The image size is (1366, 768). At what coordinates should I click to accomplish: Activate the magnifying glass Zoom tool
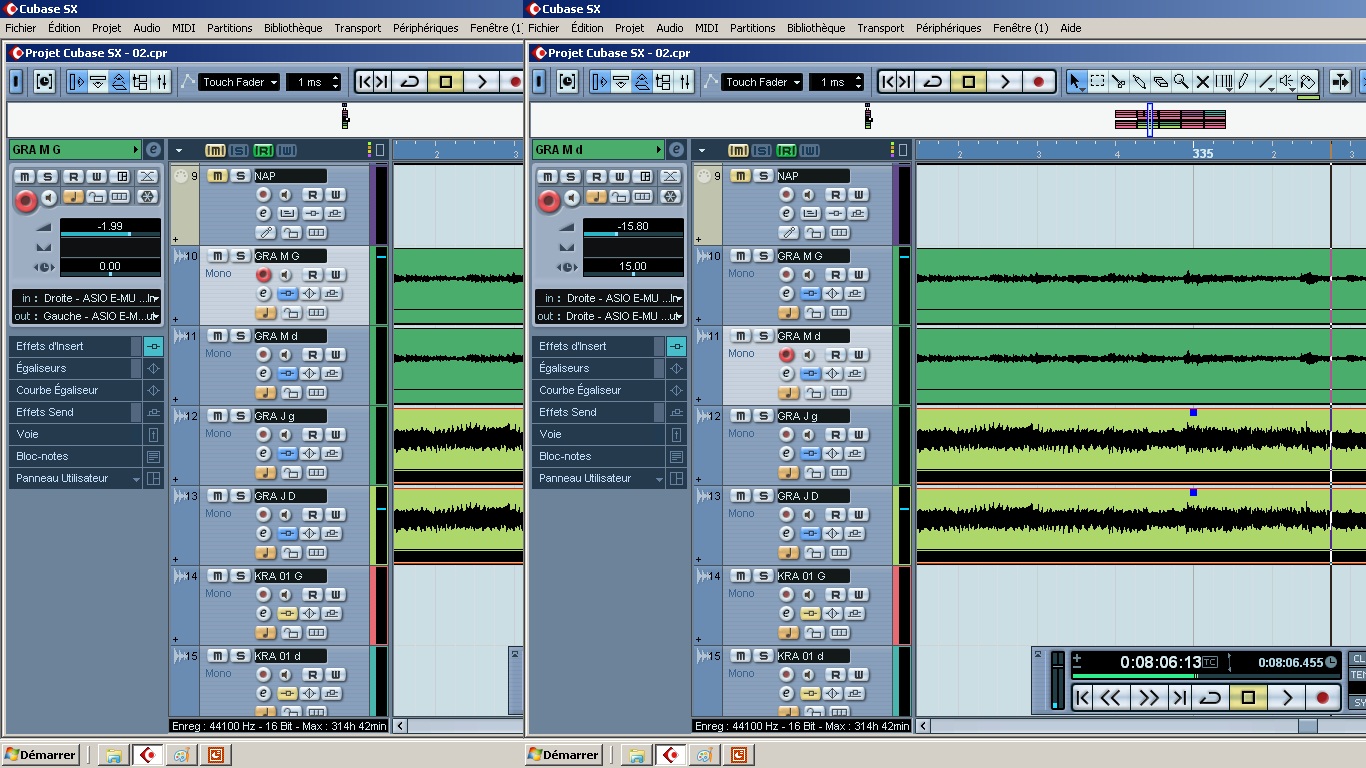click(1182, 82)
